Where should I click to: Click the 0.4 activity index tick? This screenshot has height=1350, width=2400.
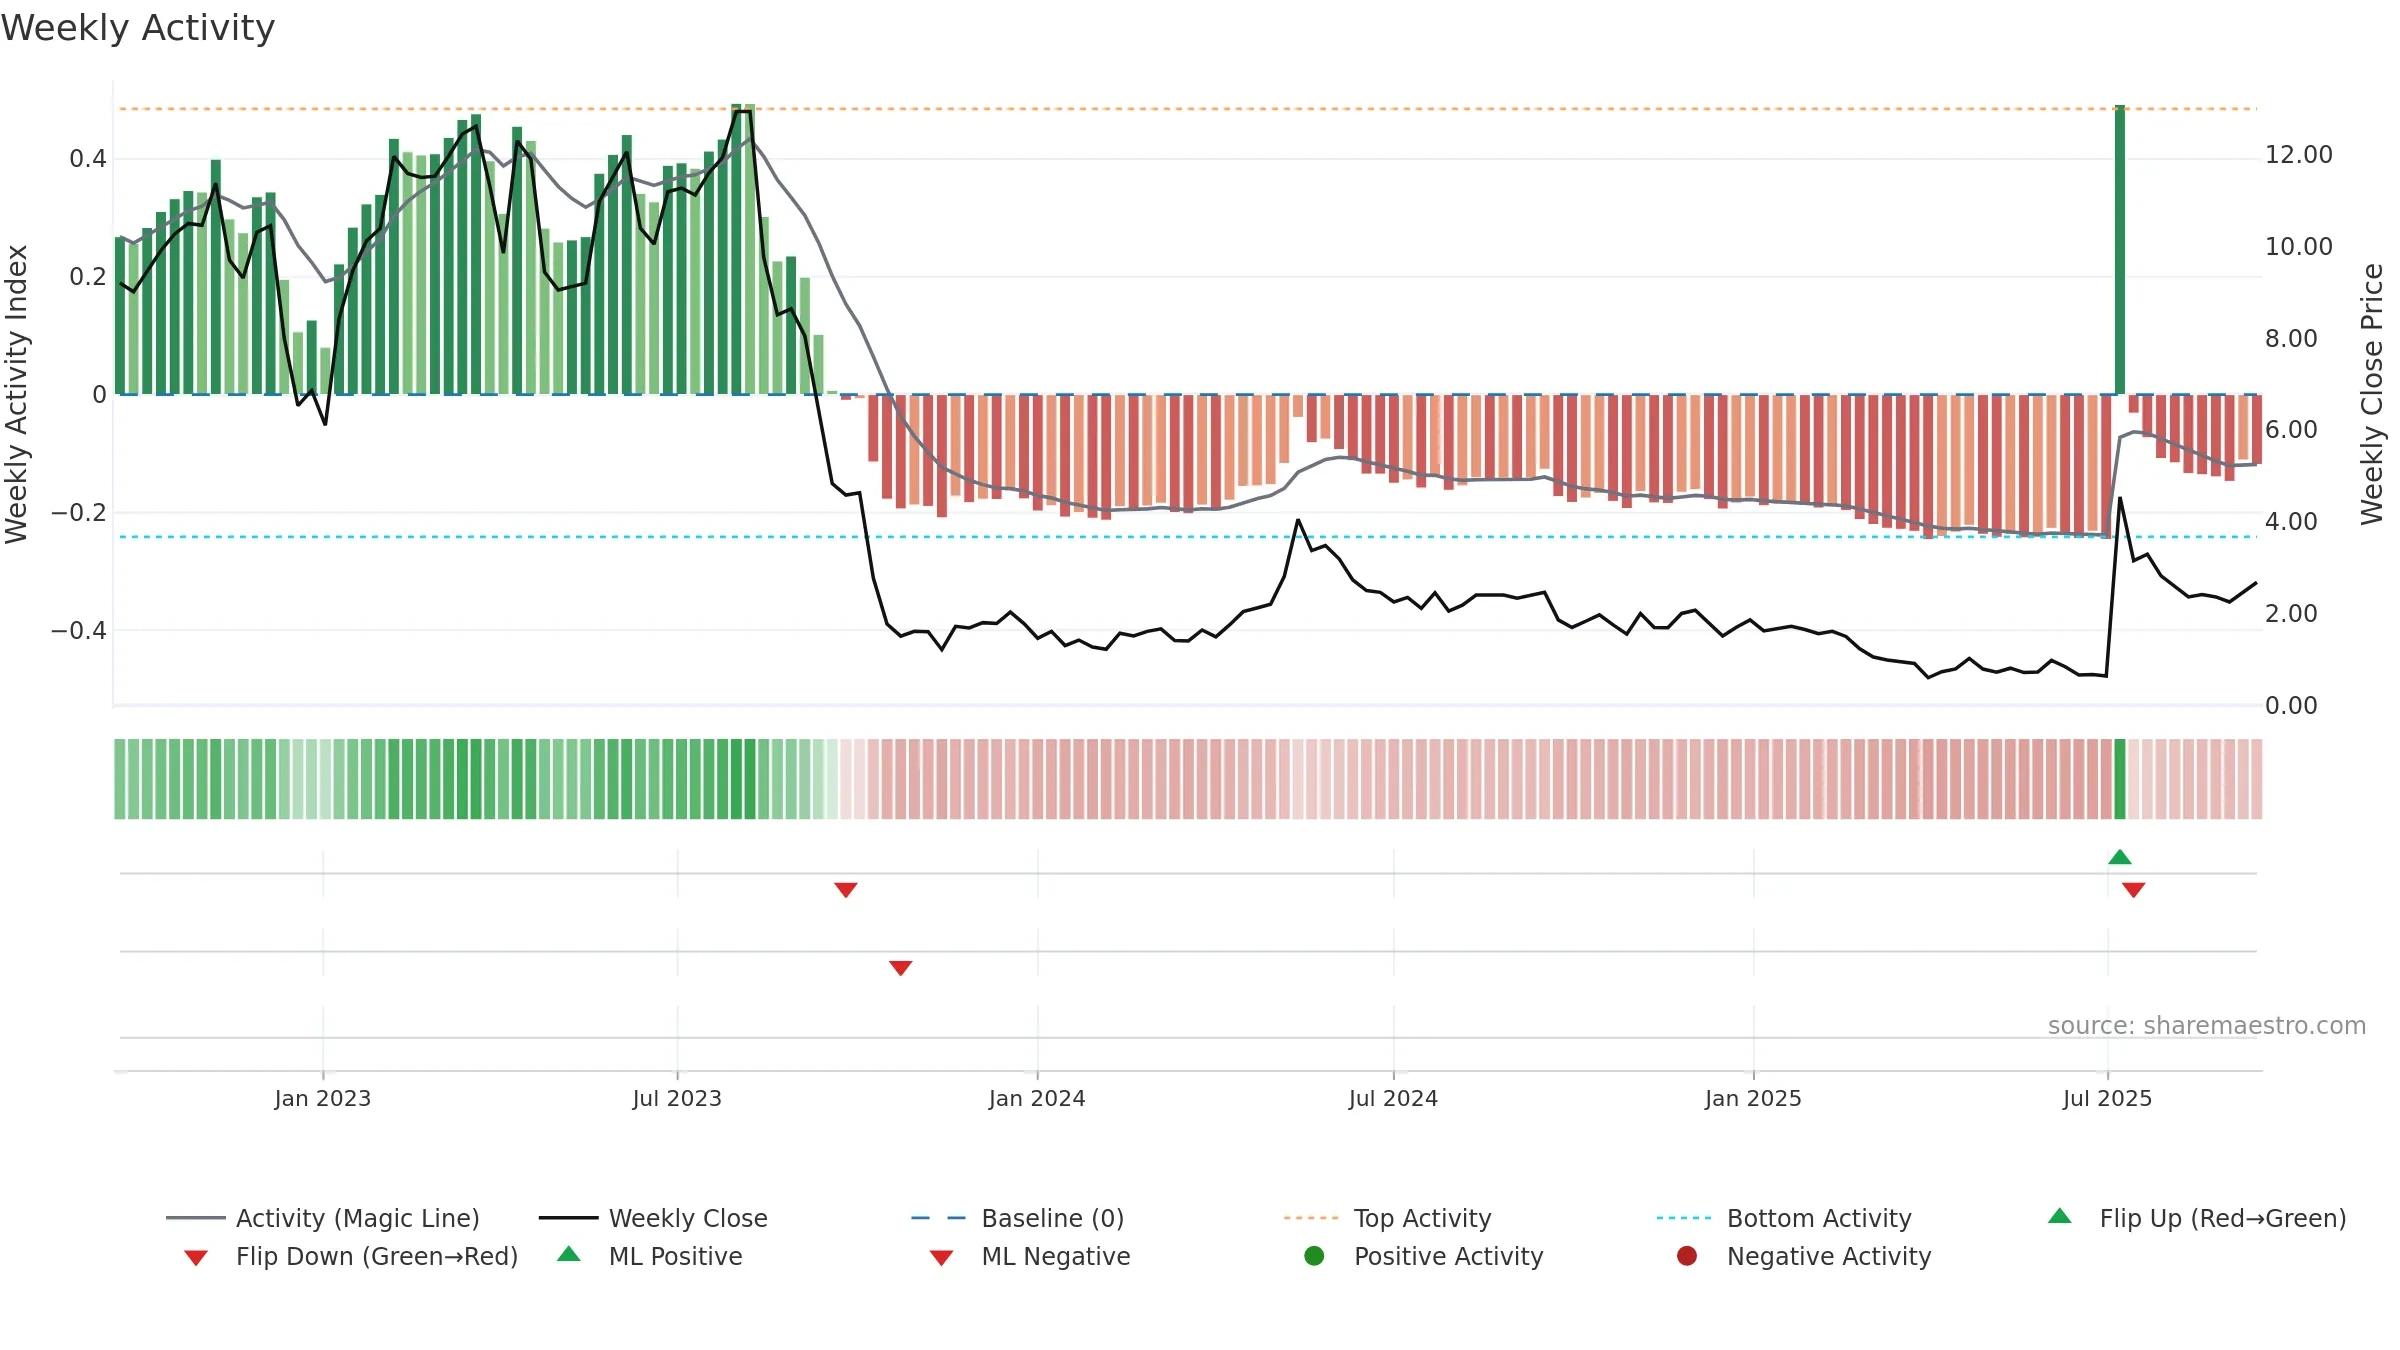pyautogui.click(x=88, y=159)
